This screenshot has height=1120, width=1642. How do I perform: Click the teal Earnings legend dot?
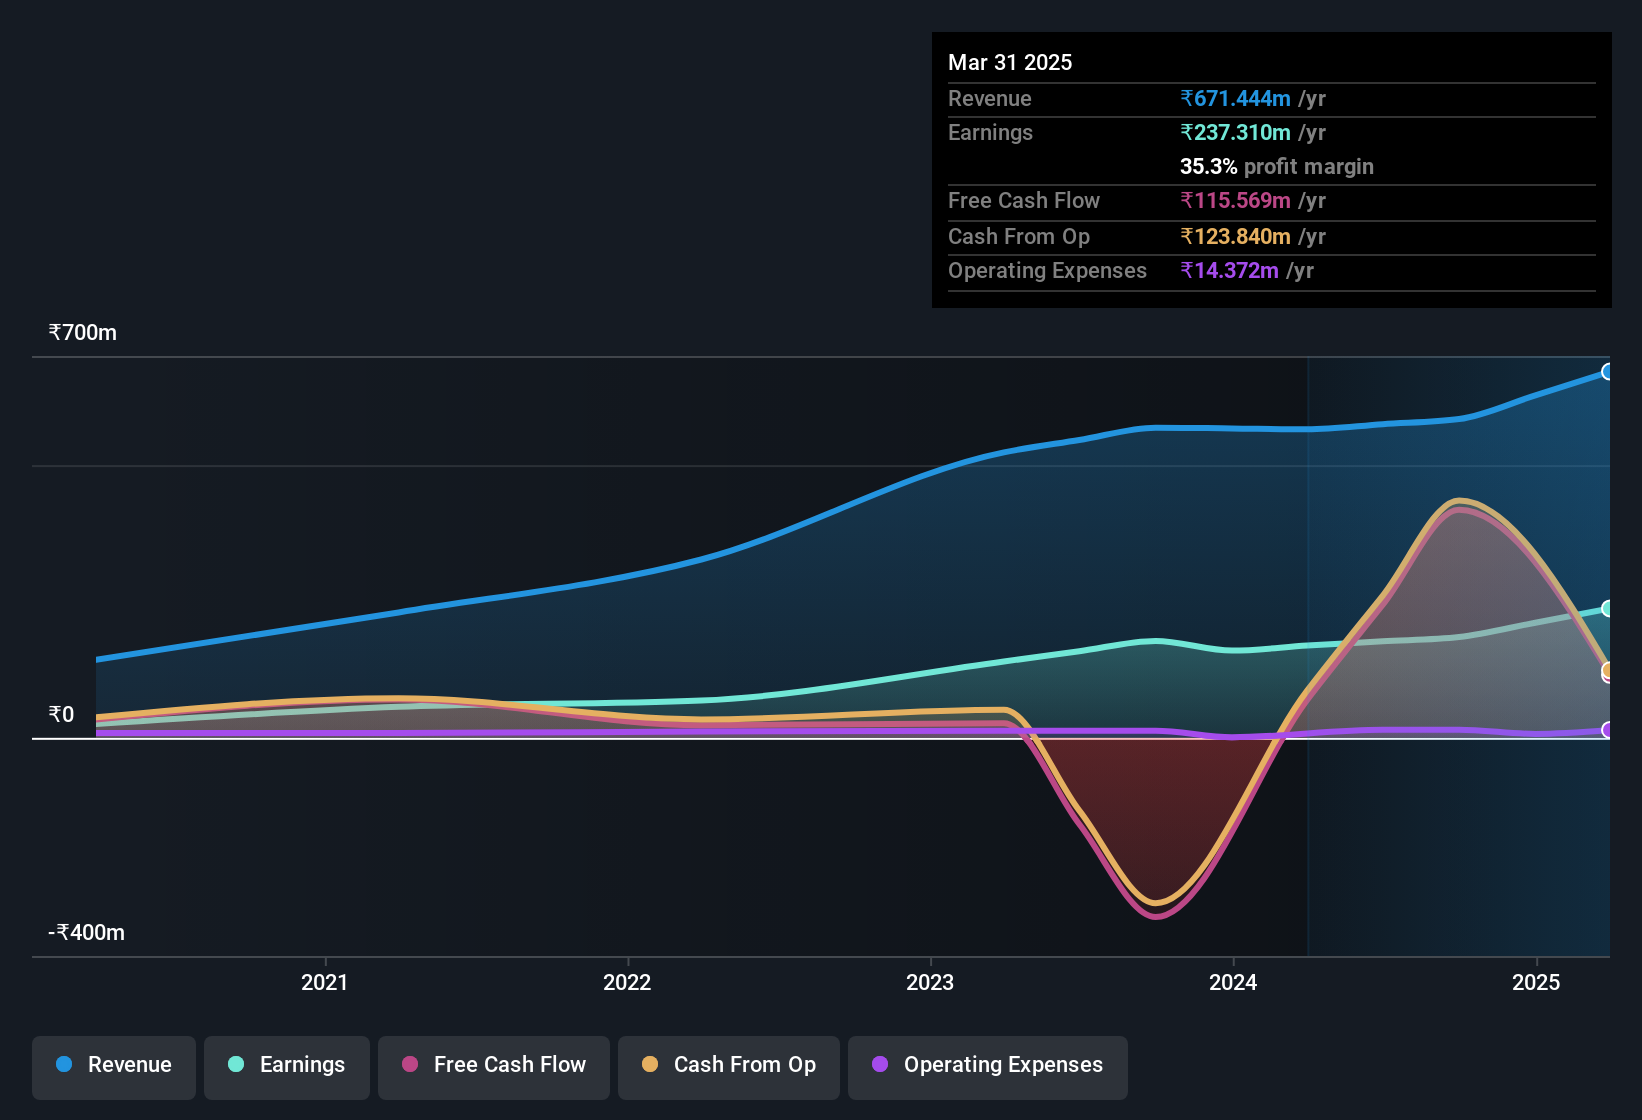[236, 1065]
